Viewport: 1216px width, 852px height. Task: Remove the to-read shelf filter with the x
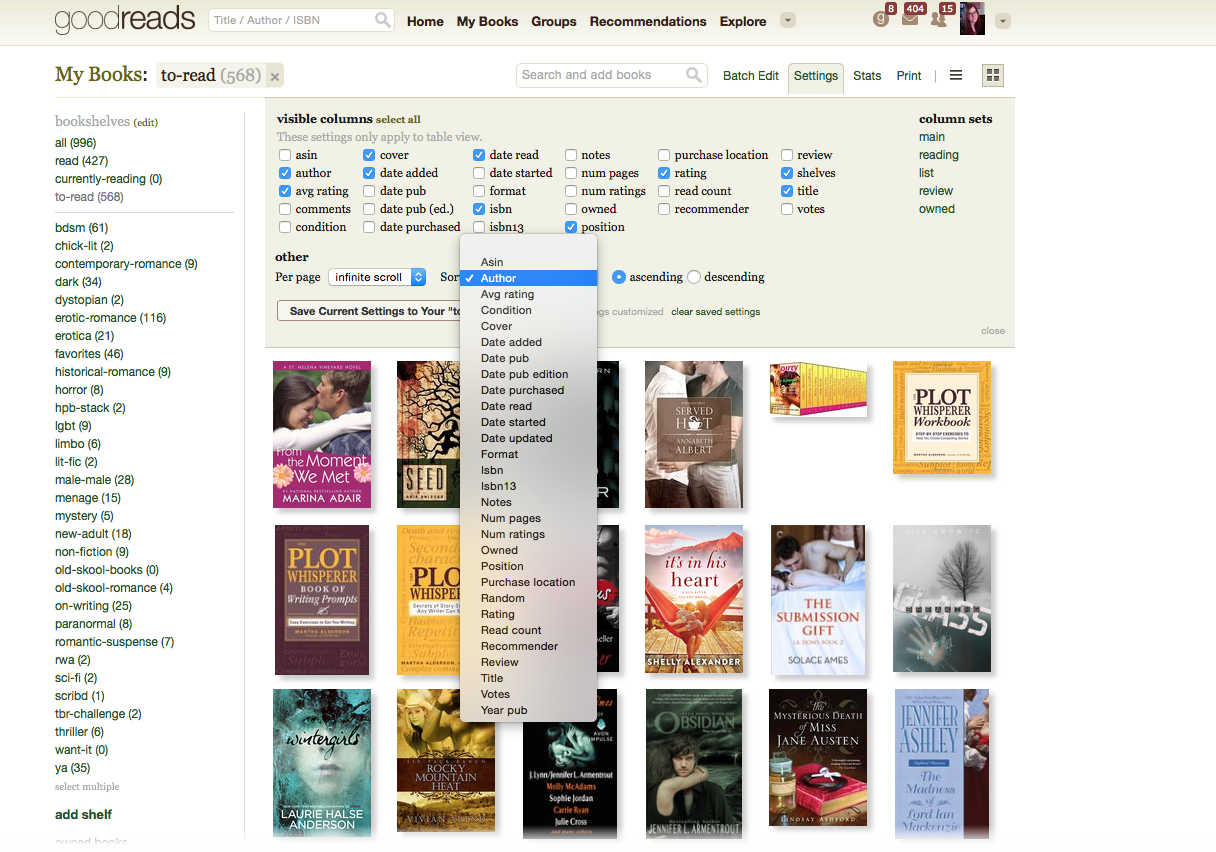point(275,76)
